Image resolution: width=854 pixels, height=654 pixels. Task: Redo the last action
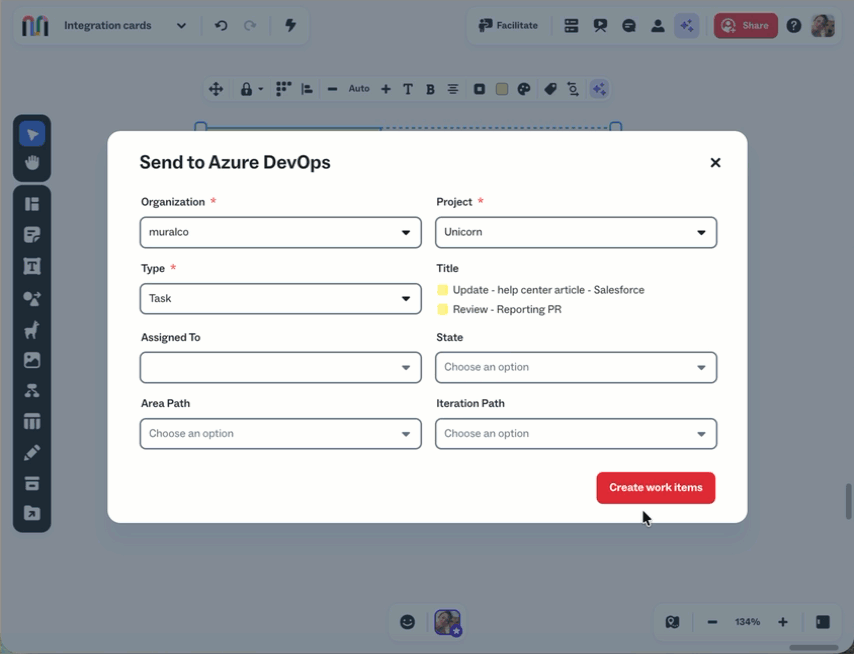250,26
